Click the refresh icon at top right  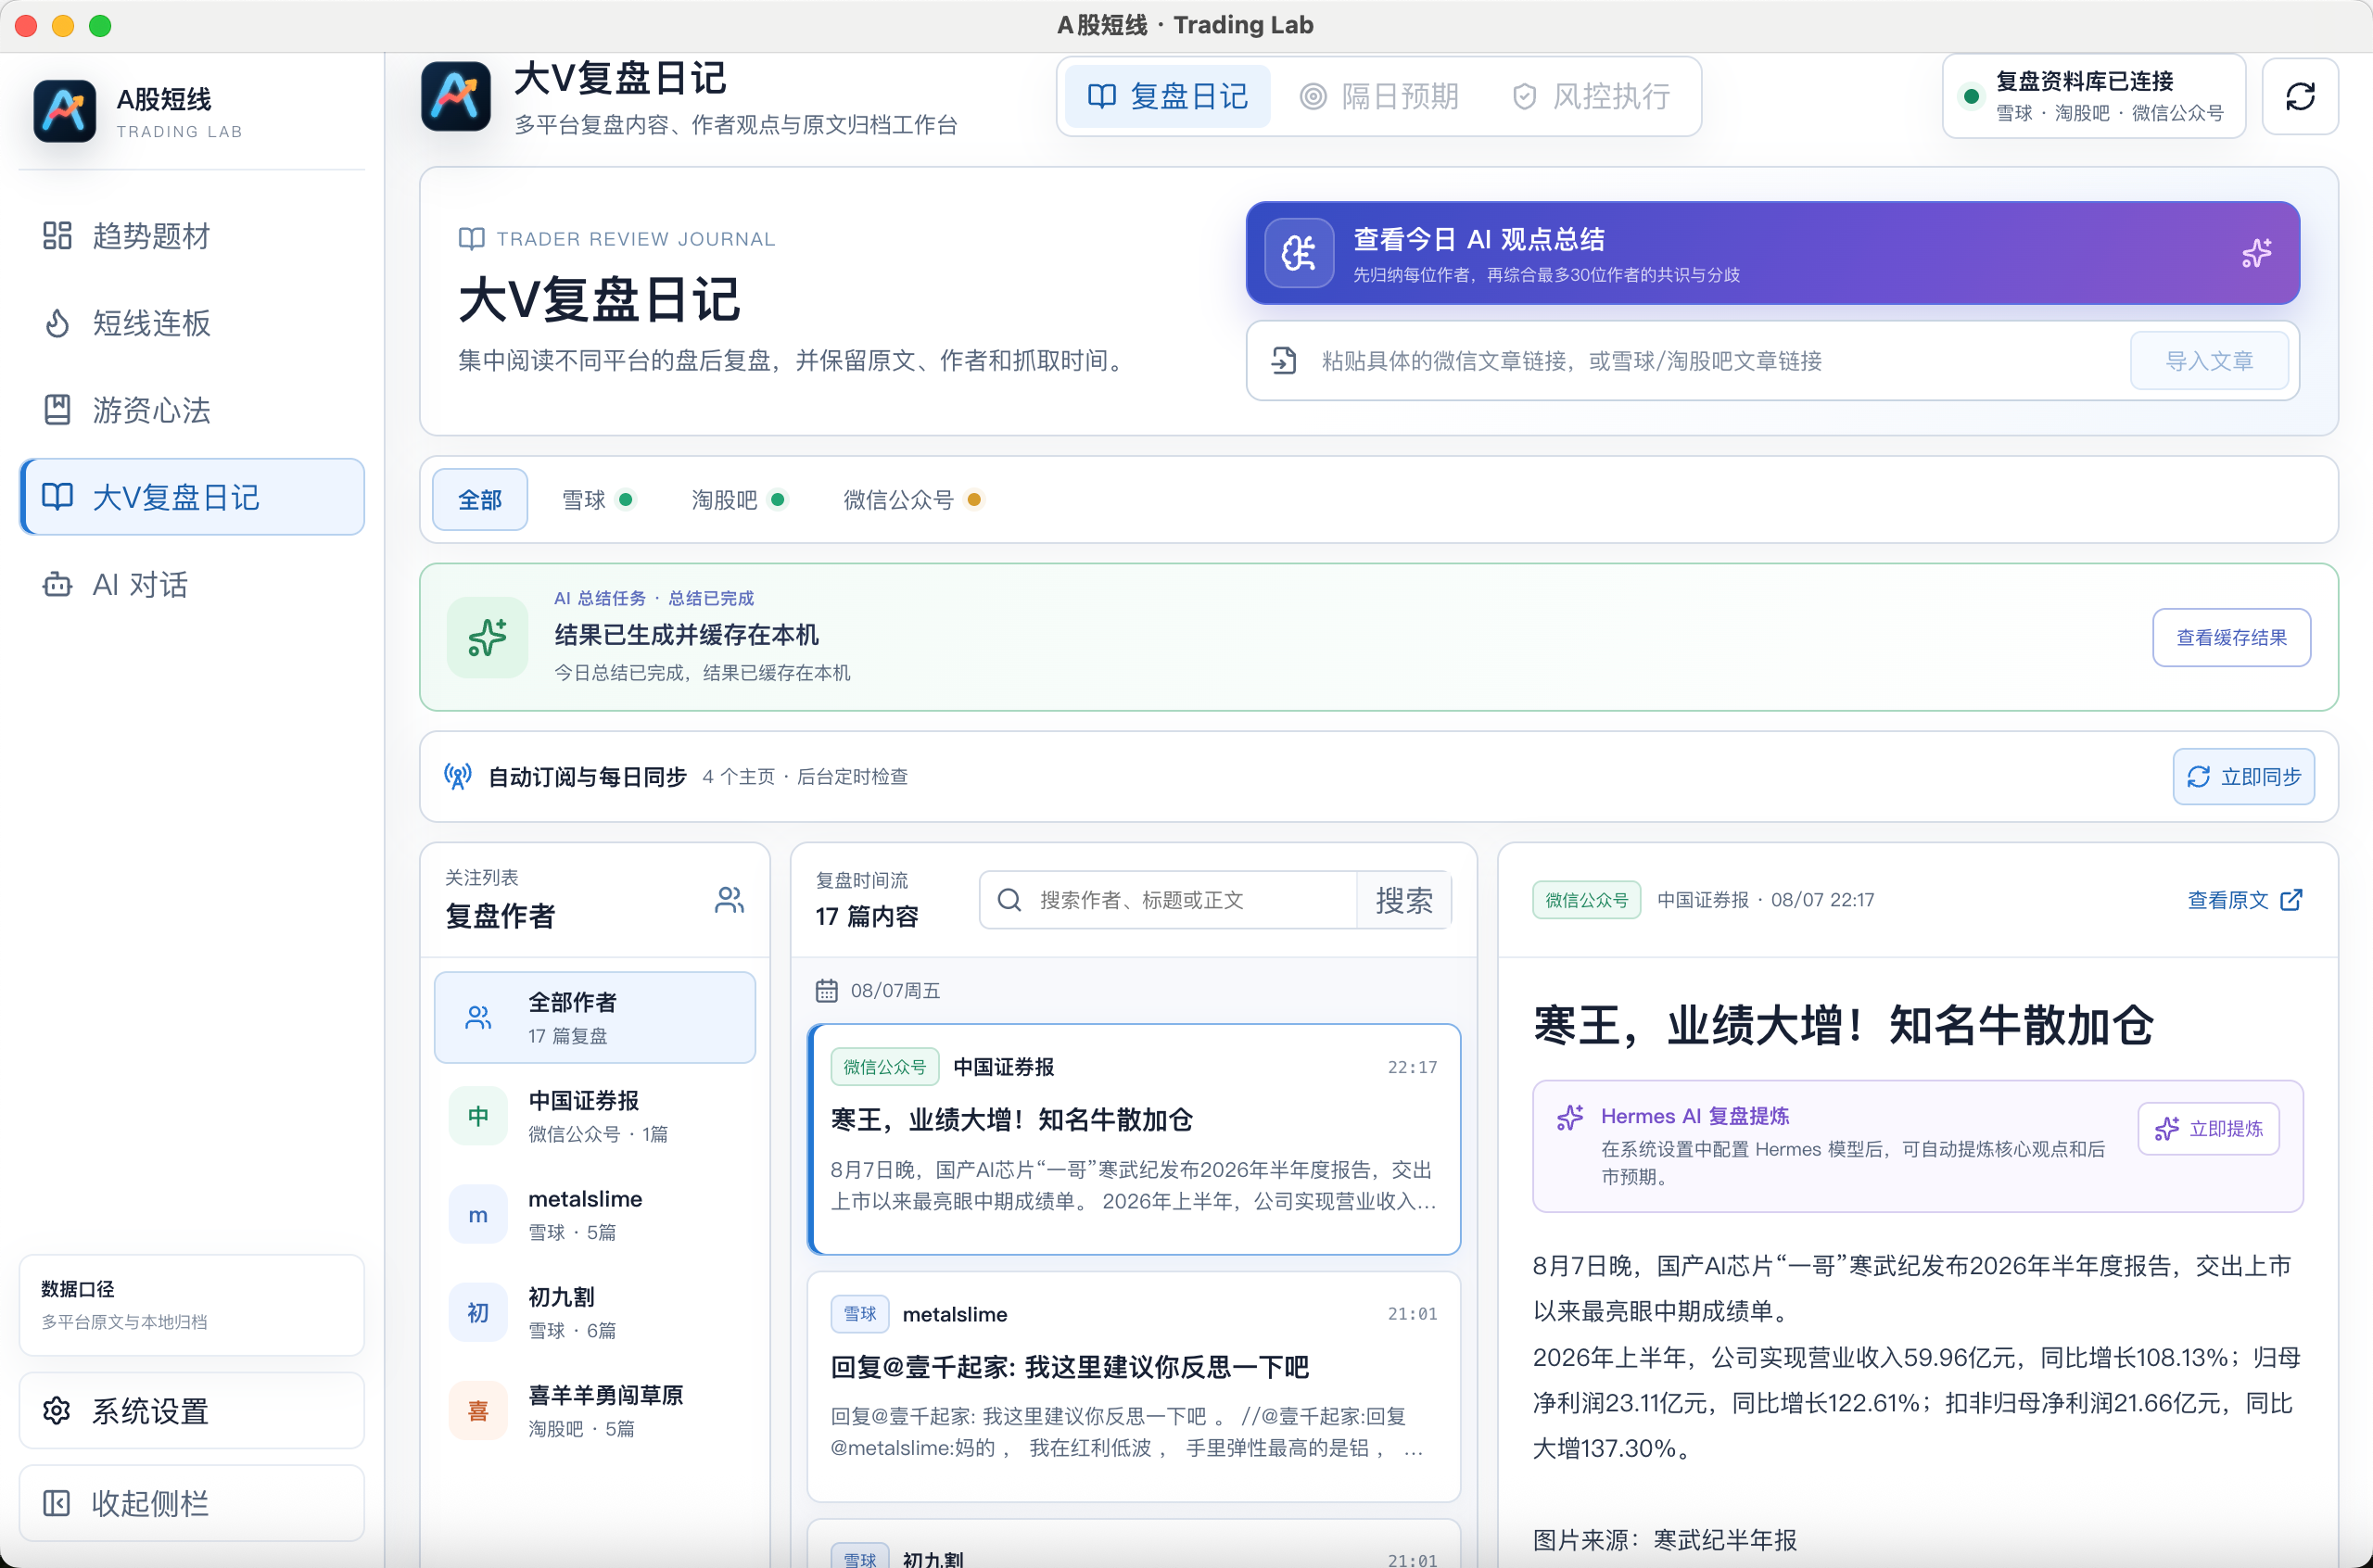tap(2300, 96)
